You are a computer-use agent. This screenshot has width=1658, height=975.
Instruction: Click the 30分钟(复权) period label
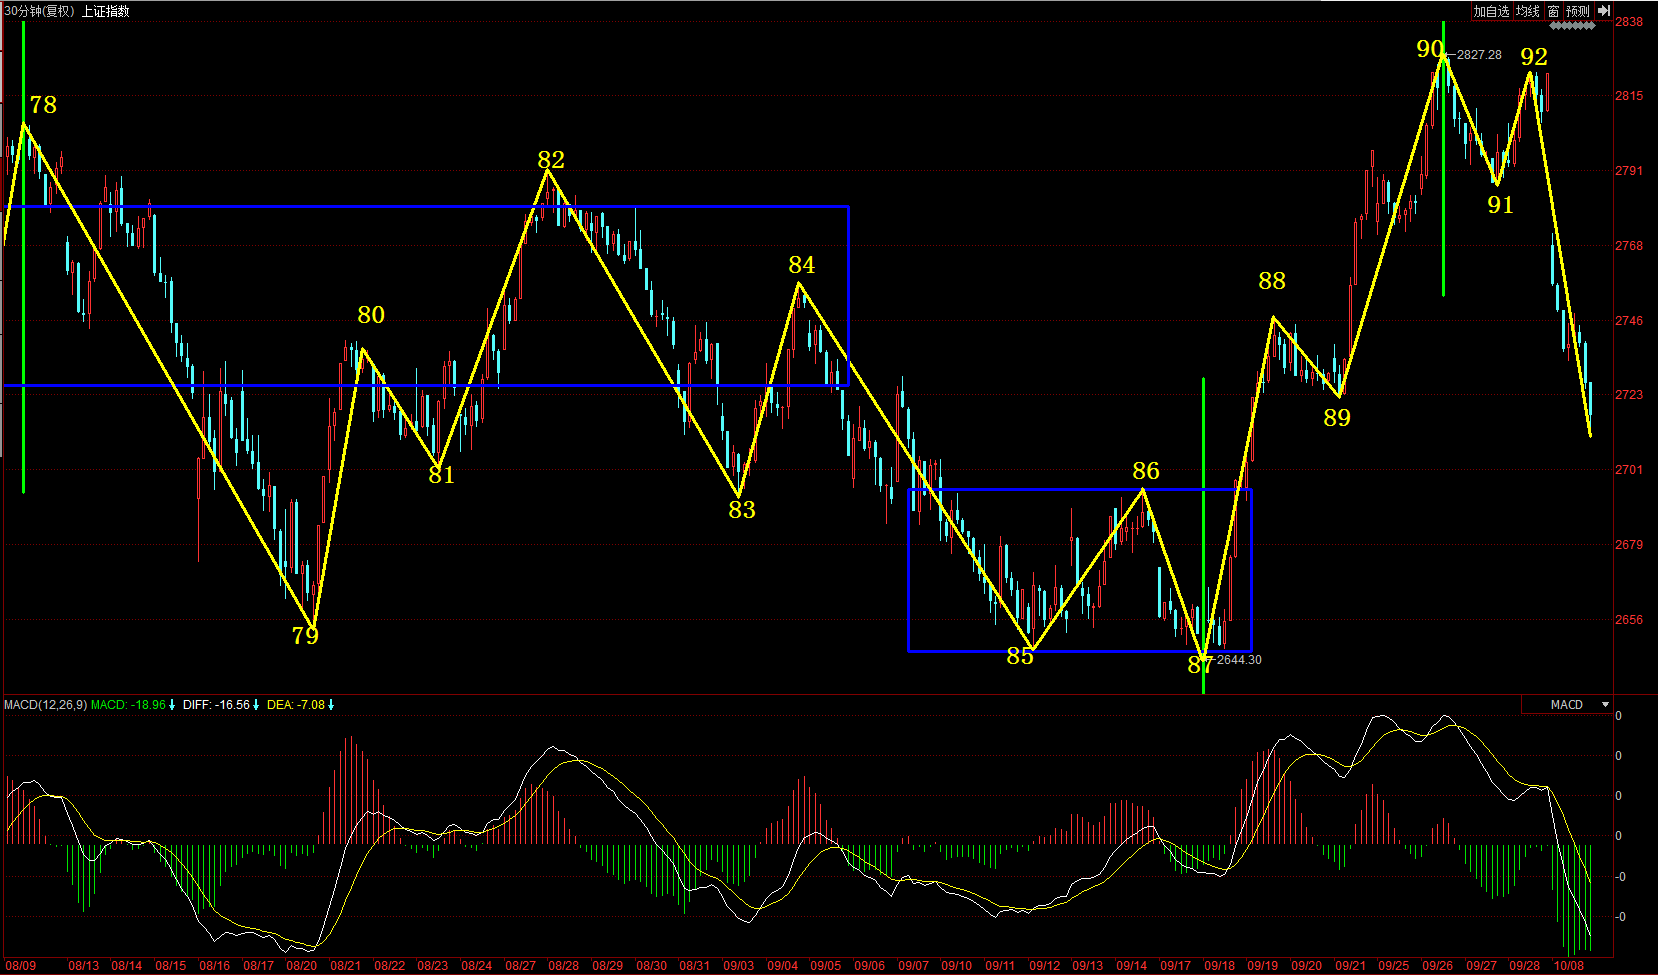[39, 11]
